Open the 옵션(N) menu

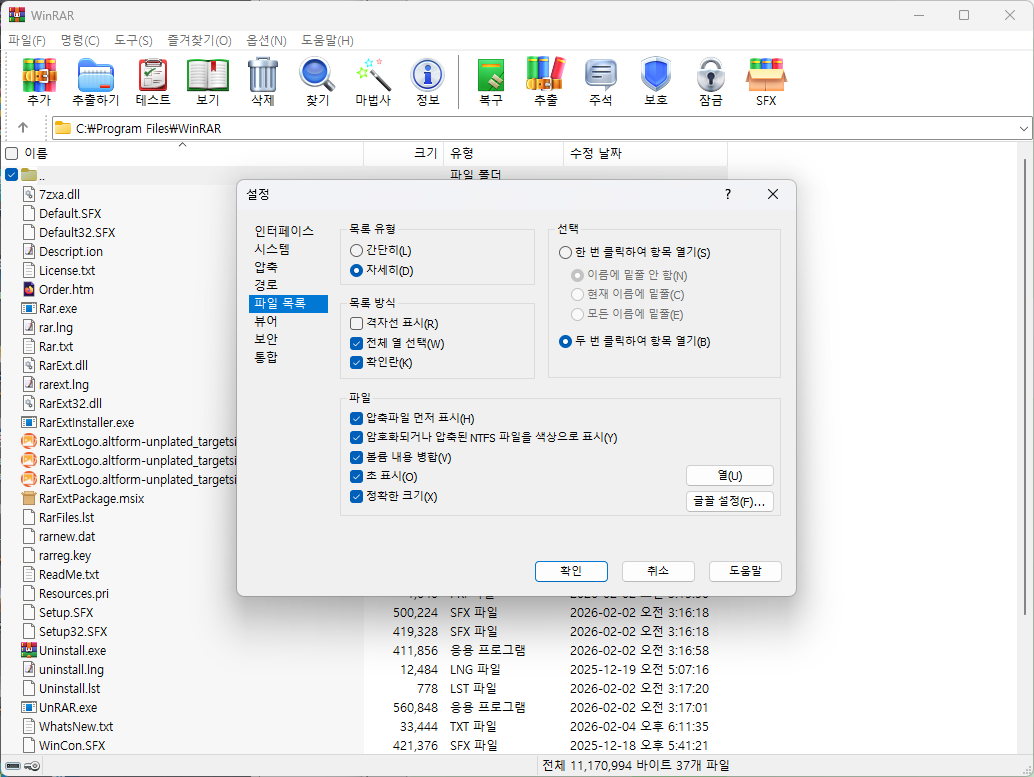coord(266,40)
